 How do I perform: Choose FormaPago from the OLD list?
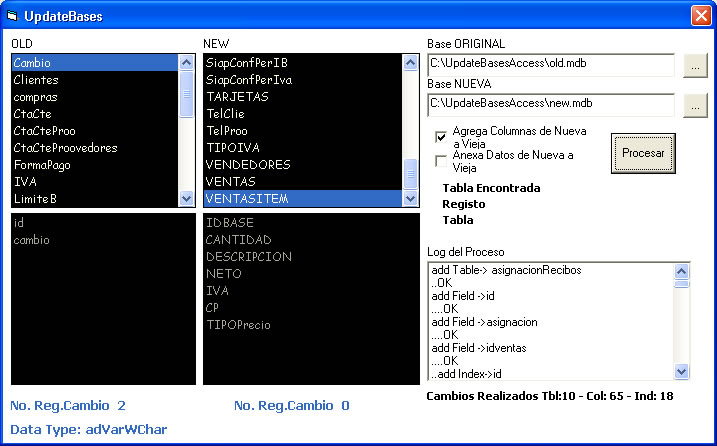pos(43,165)
